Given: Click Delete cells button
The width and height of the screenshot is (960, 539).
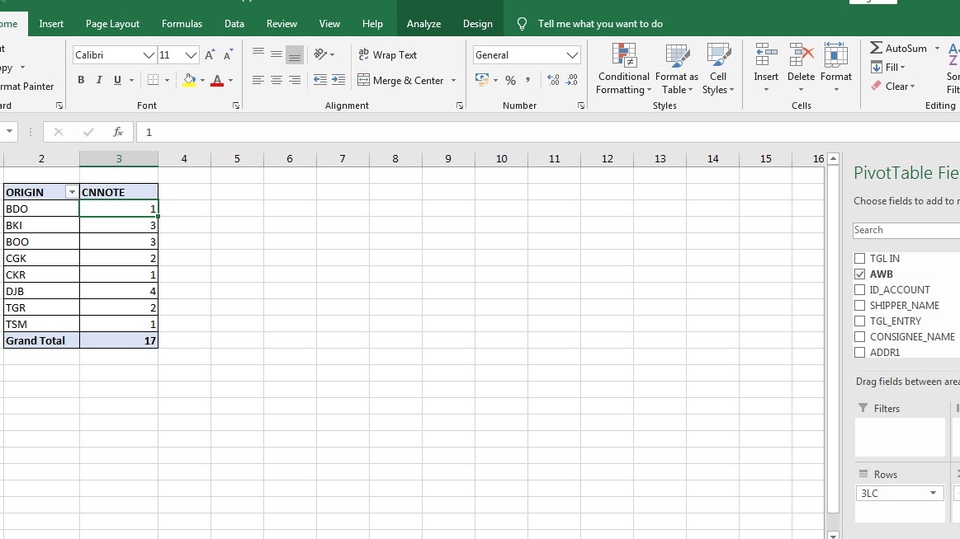Looking at the screenshot, I should click(x=801, y=67).
